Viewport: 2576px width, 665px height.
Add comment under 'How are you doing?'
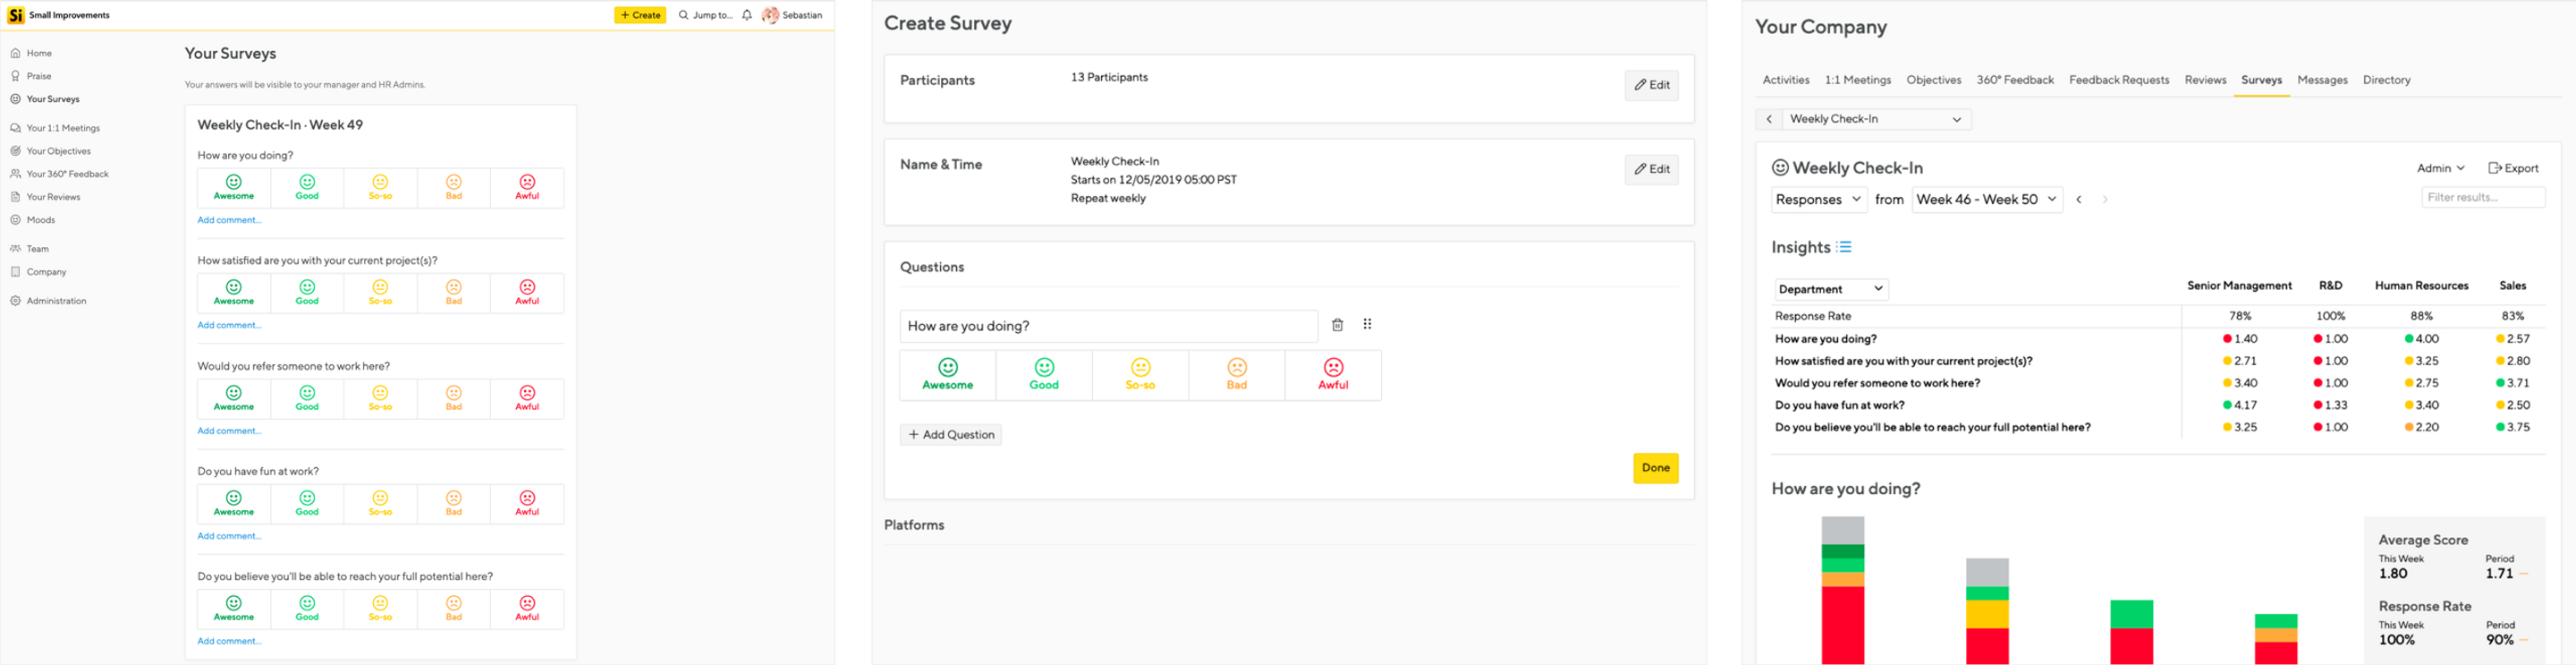click(229, 220)
